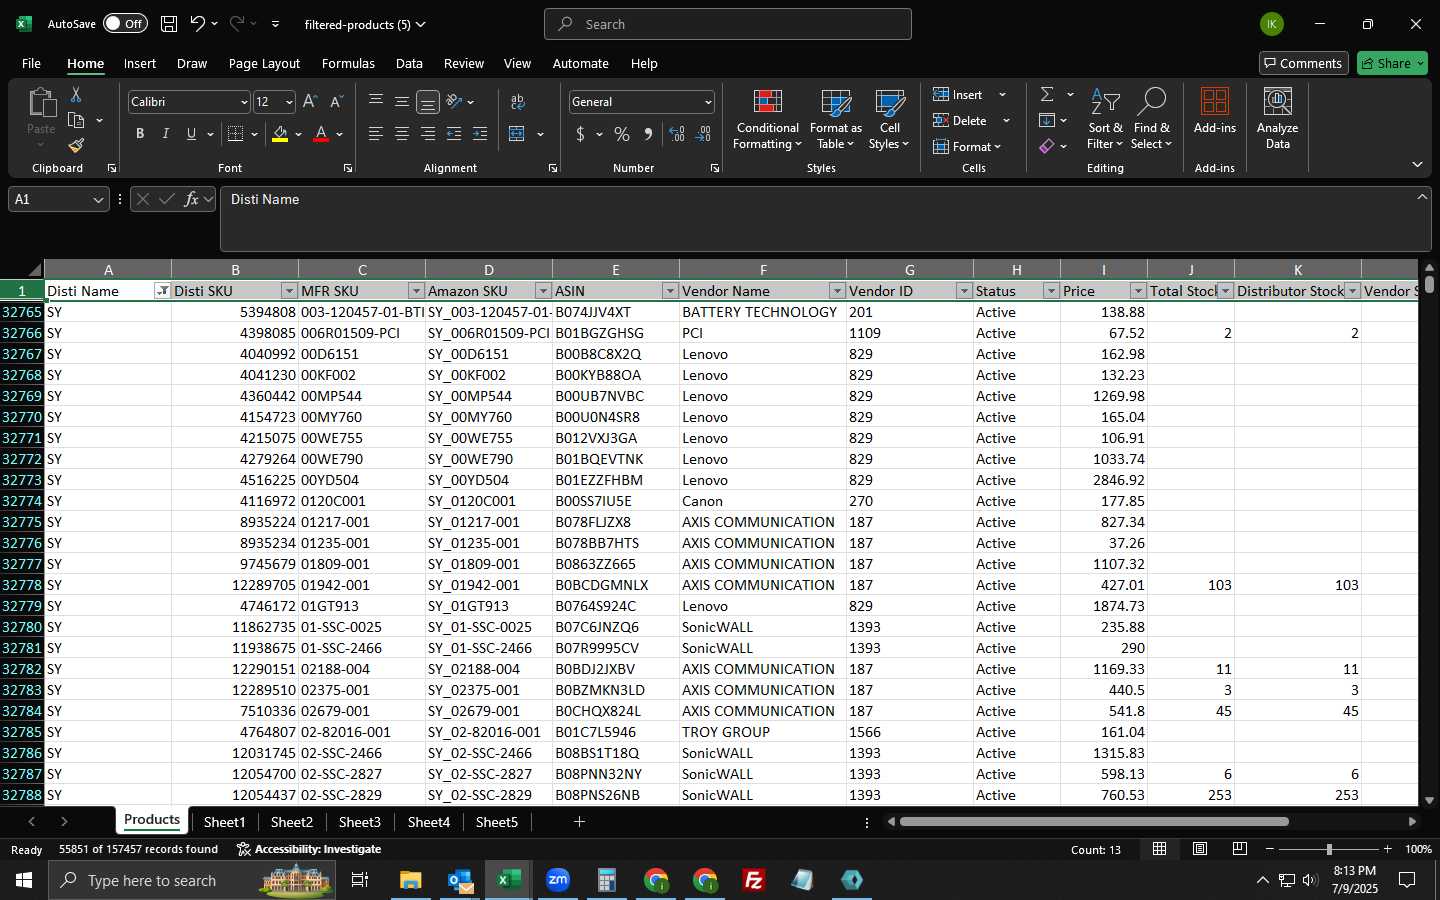Click the zoom slider handle
This screenshot has width=1440, height=900.
tap(1329, 849)
